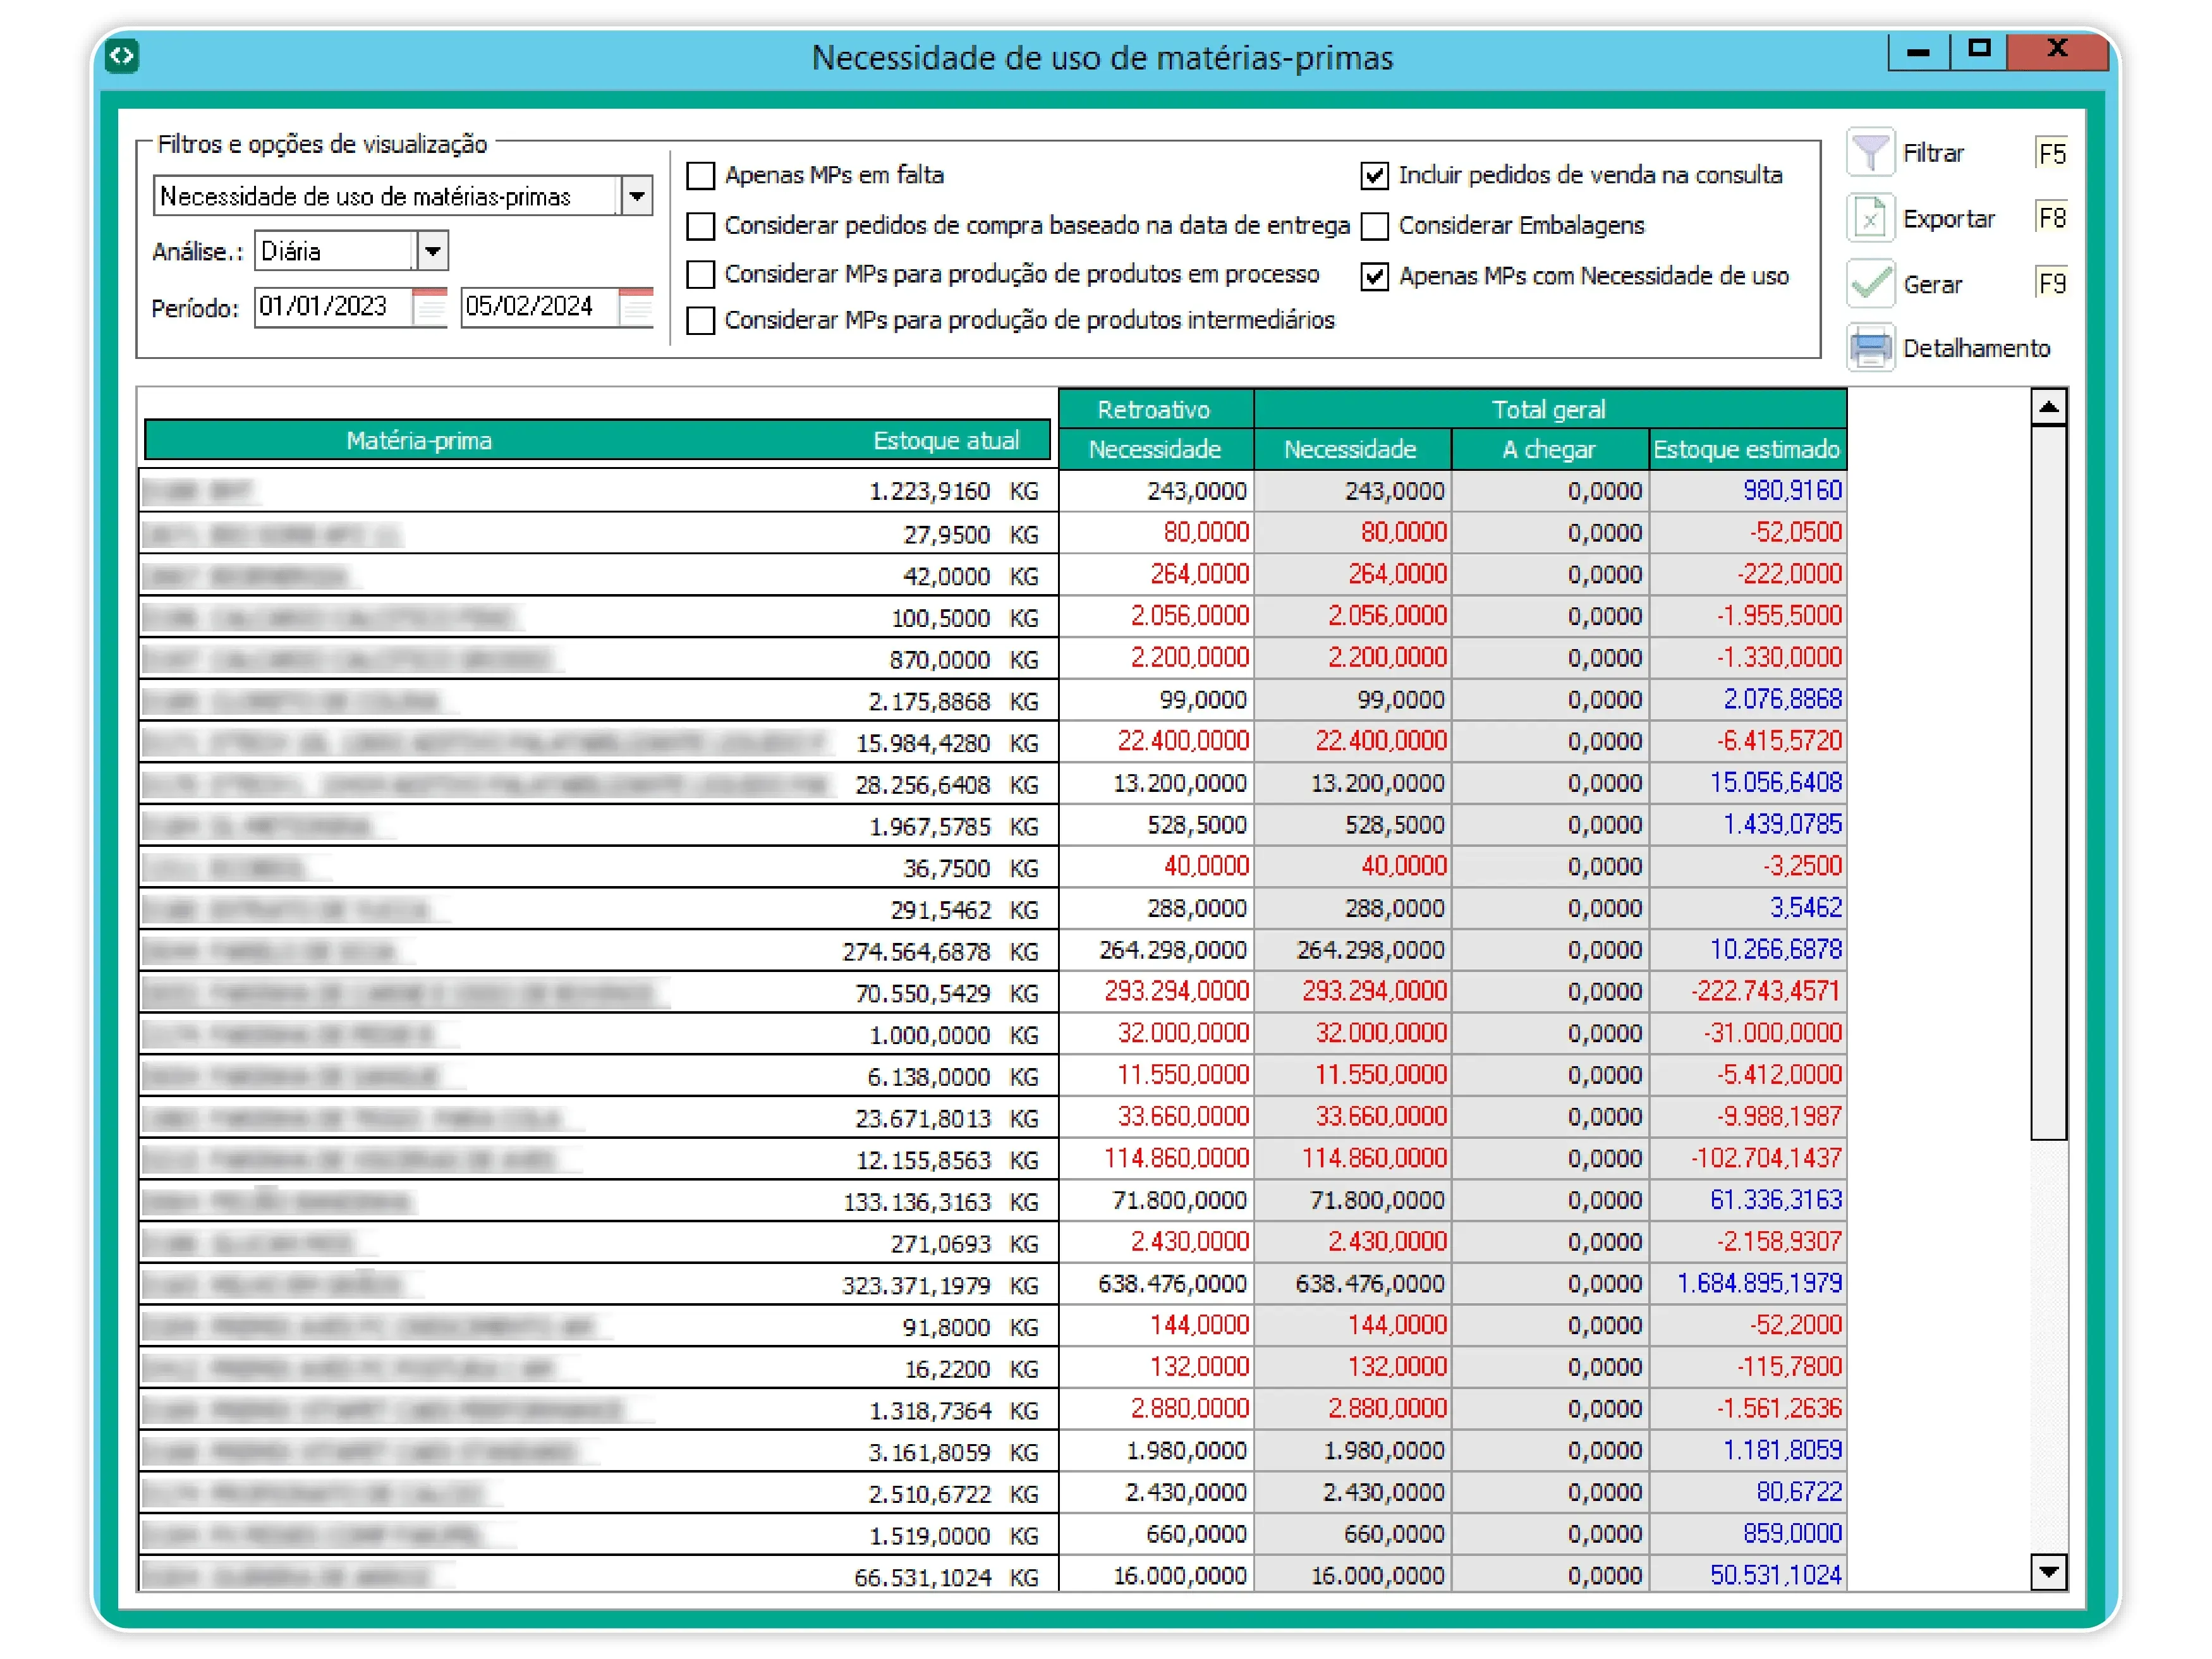Open the start date calendar icon
This screenshot has width=2212, height=1659.
click(430, 306)
